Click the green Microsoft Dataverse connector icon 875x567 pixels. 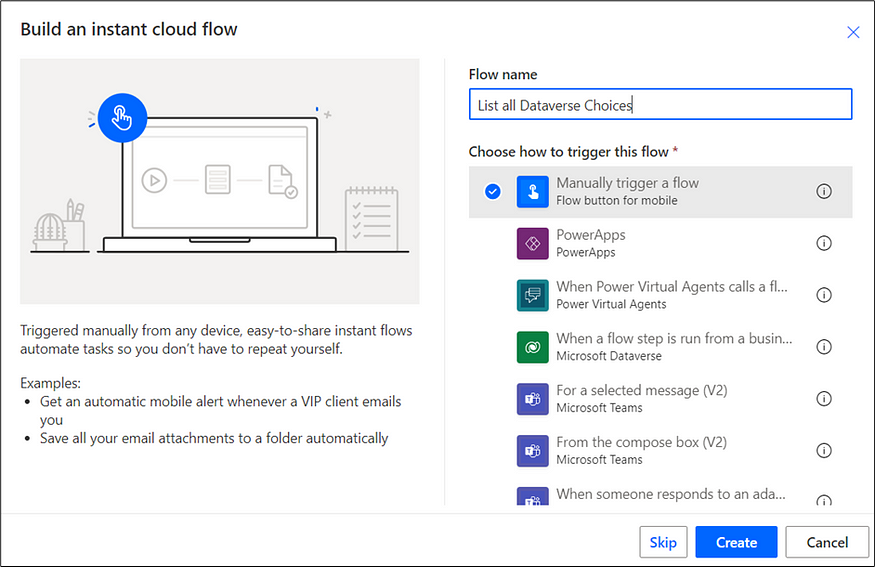coord(532,347)
